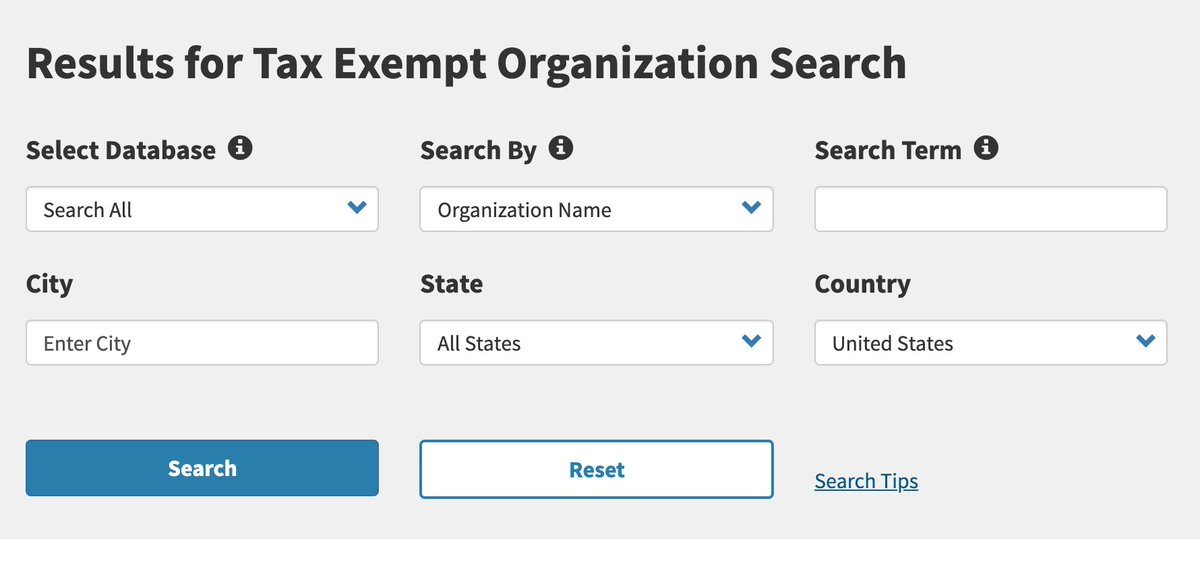Click the blue Search button
The width and height of the screenshot is (1200, 561).
[x=202, y=468]
